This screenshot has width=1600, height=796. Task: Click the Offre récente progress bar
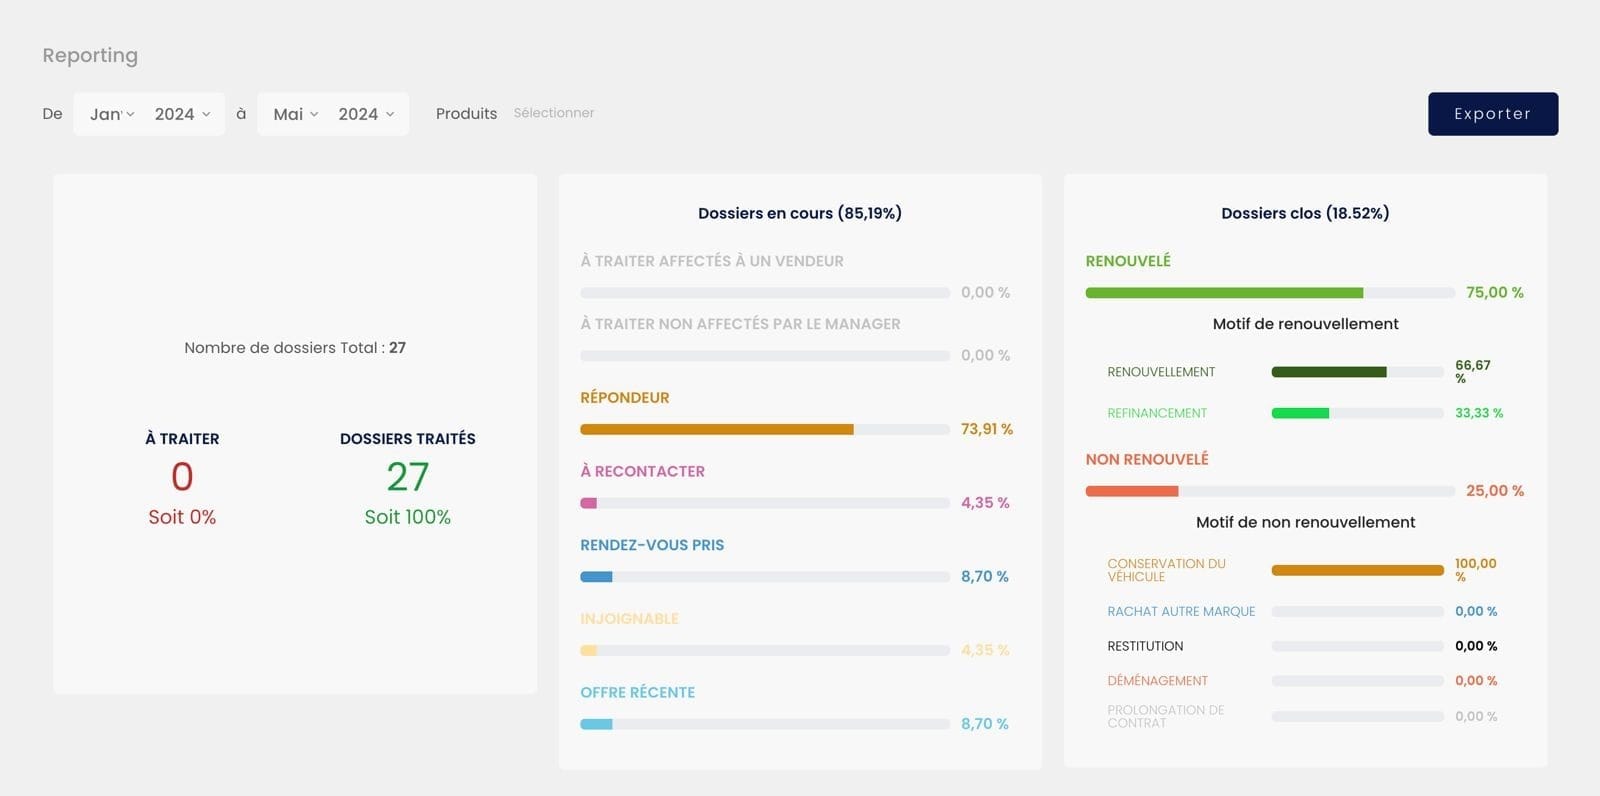point(764,724)
